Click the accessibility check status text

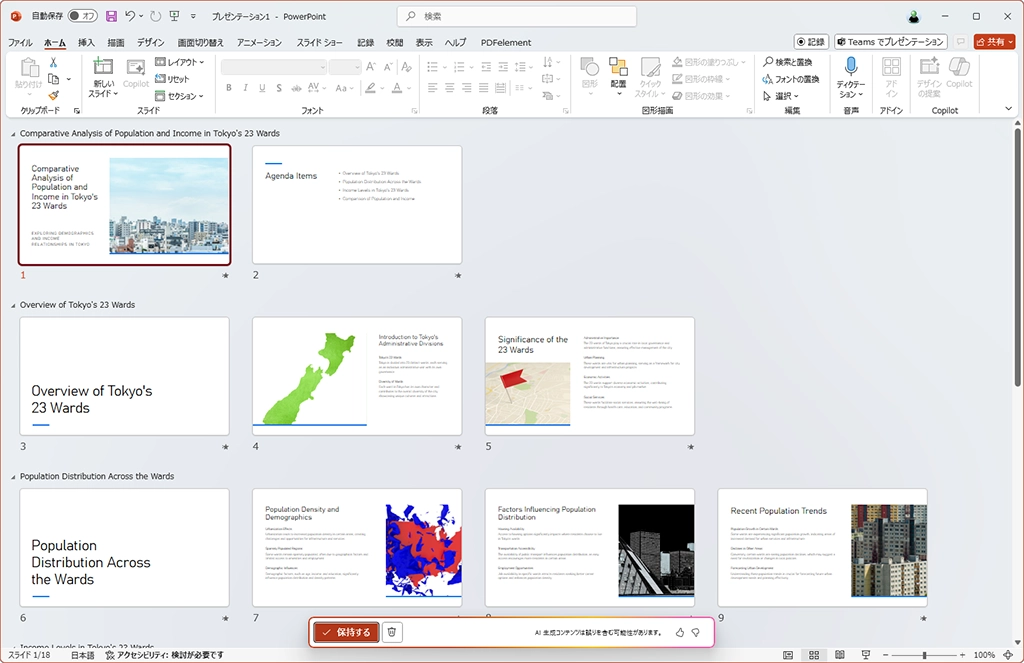coord(165,655)
